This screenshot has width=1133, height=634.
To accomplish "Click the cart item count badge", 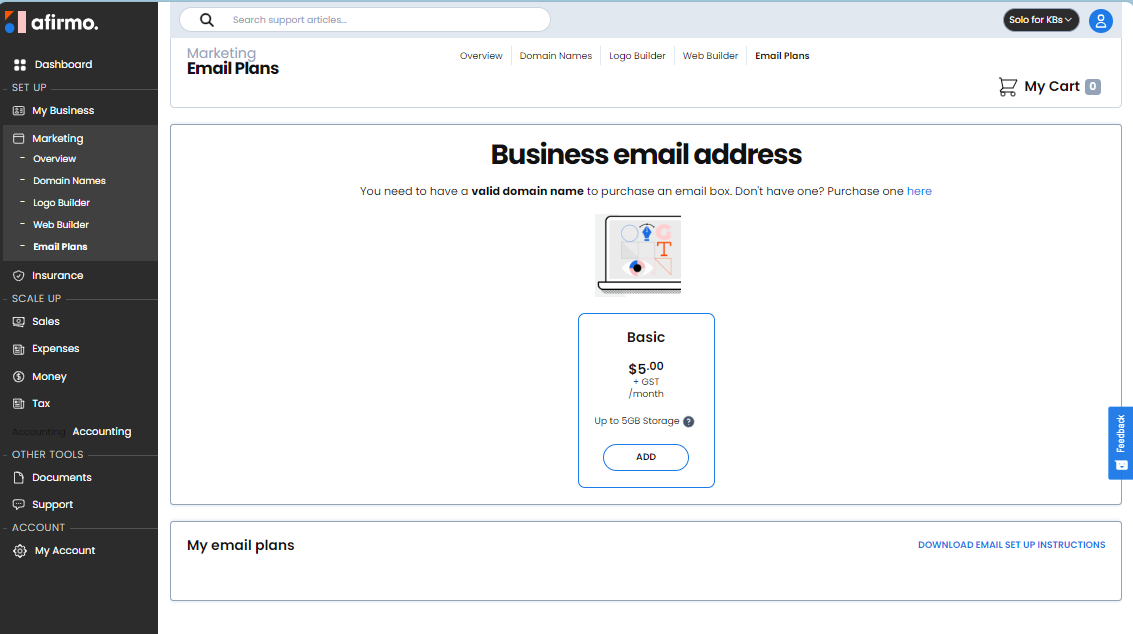I will click(1093, 87).
